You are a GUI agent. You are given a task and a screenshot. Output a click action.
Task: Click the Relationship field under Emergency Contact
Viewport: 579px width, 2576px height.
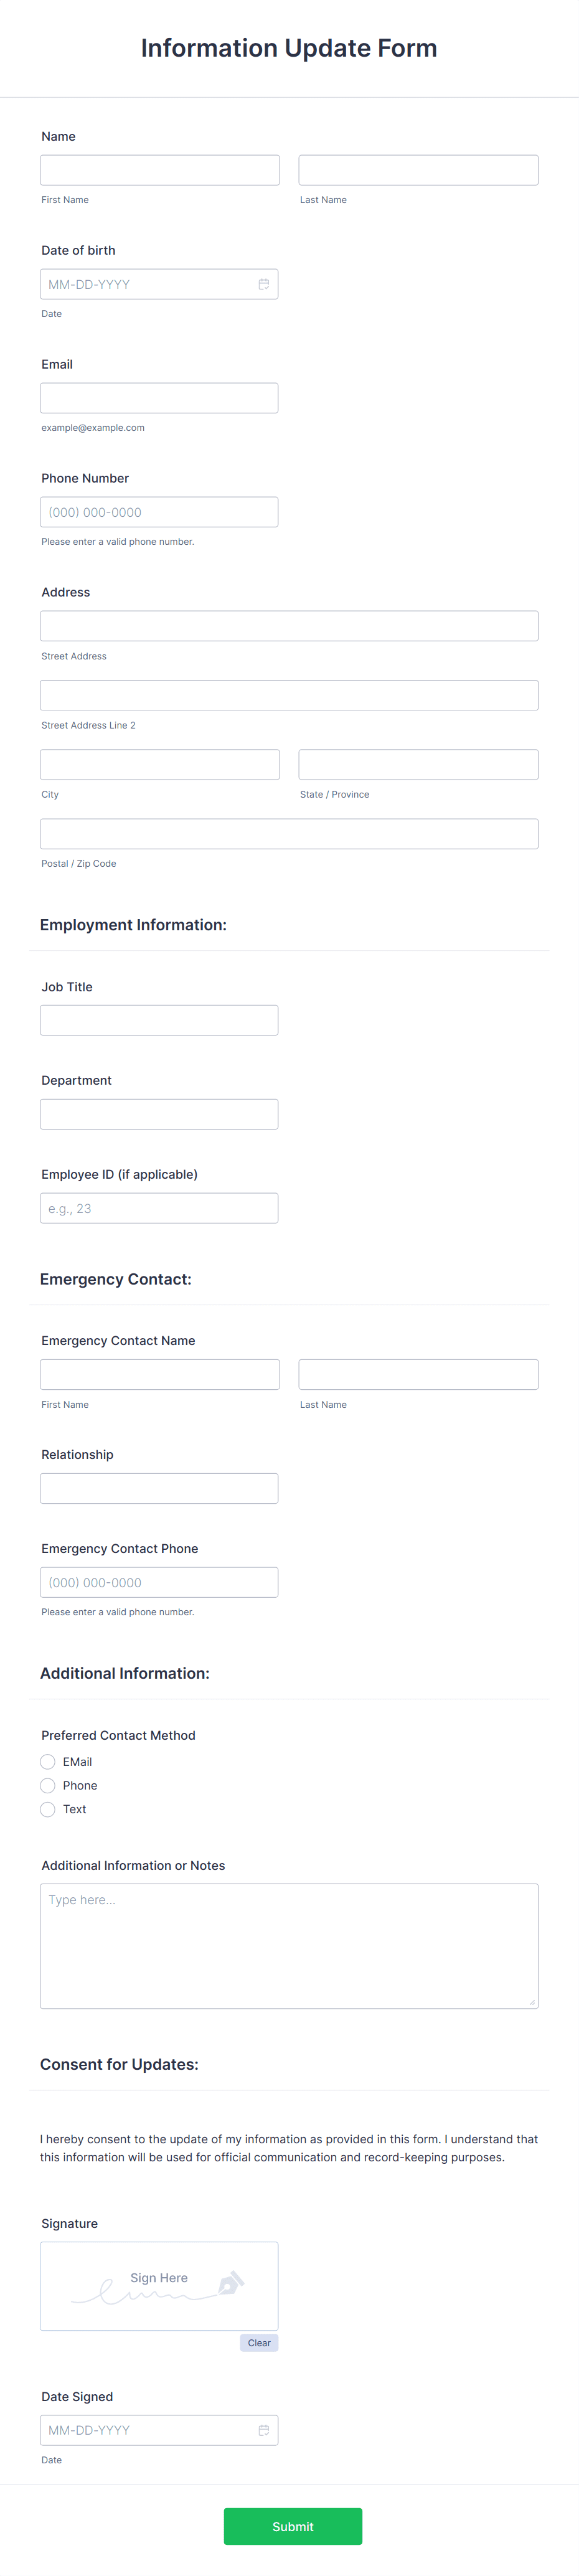click(159, 1487)
